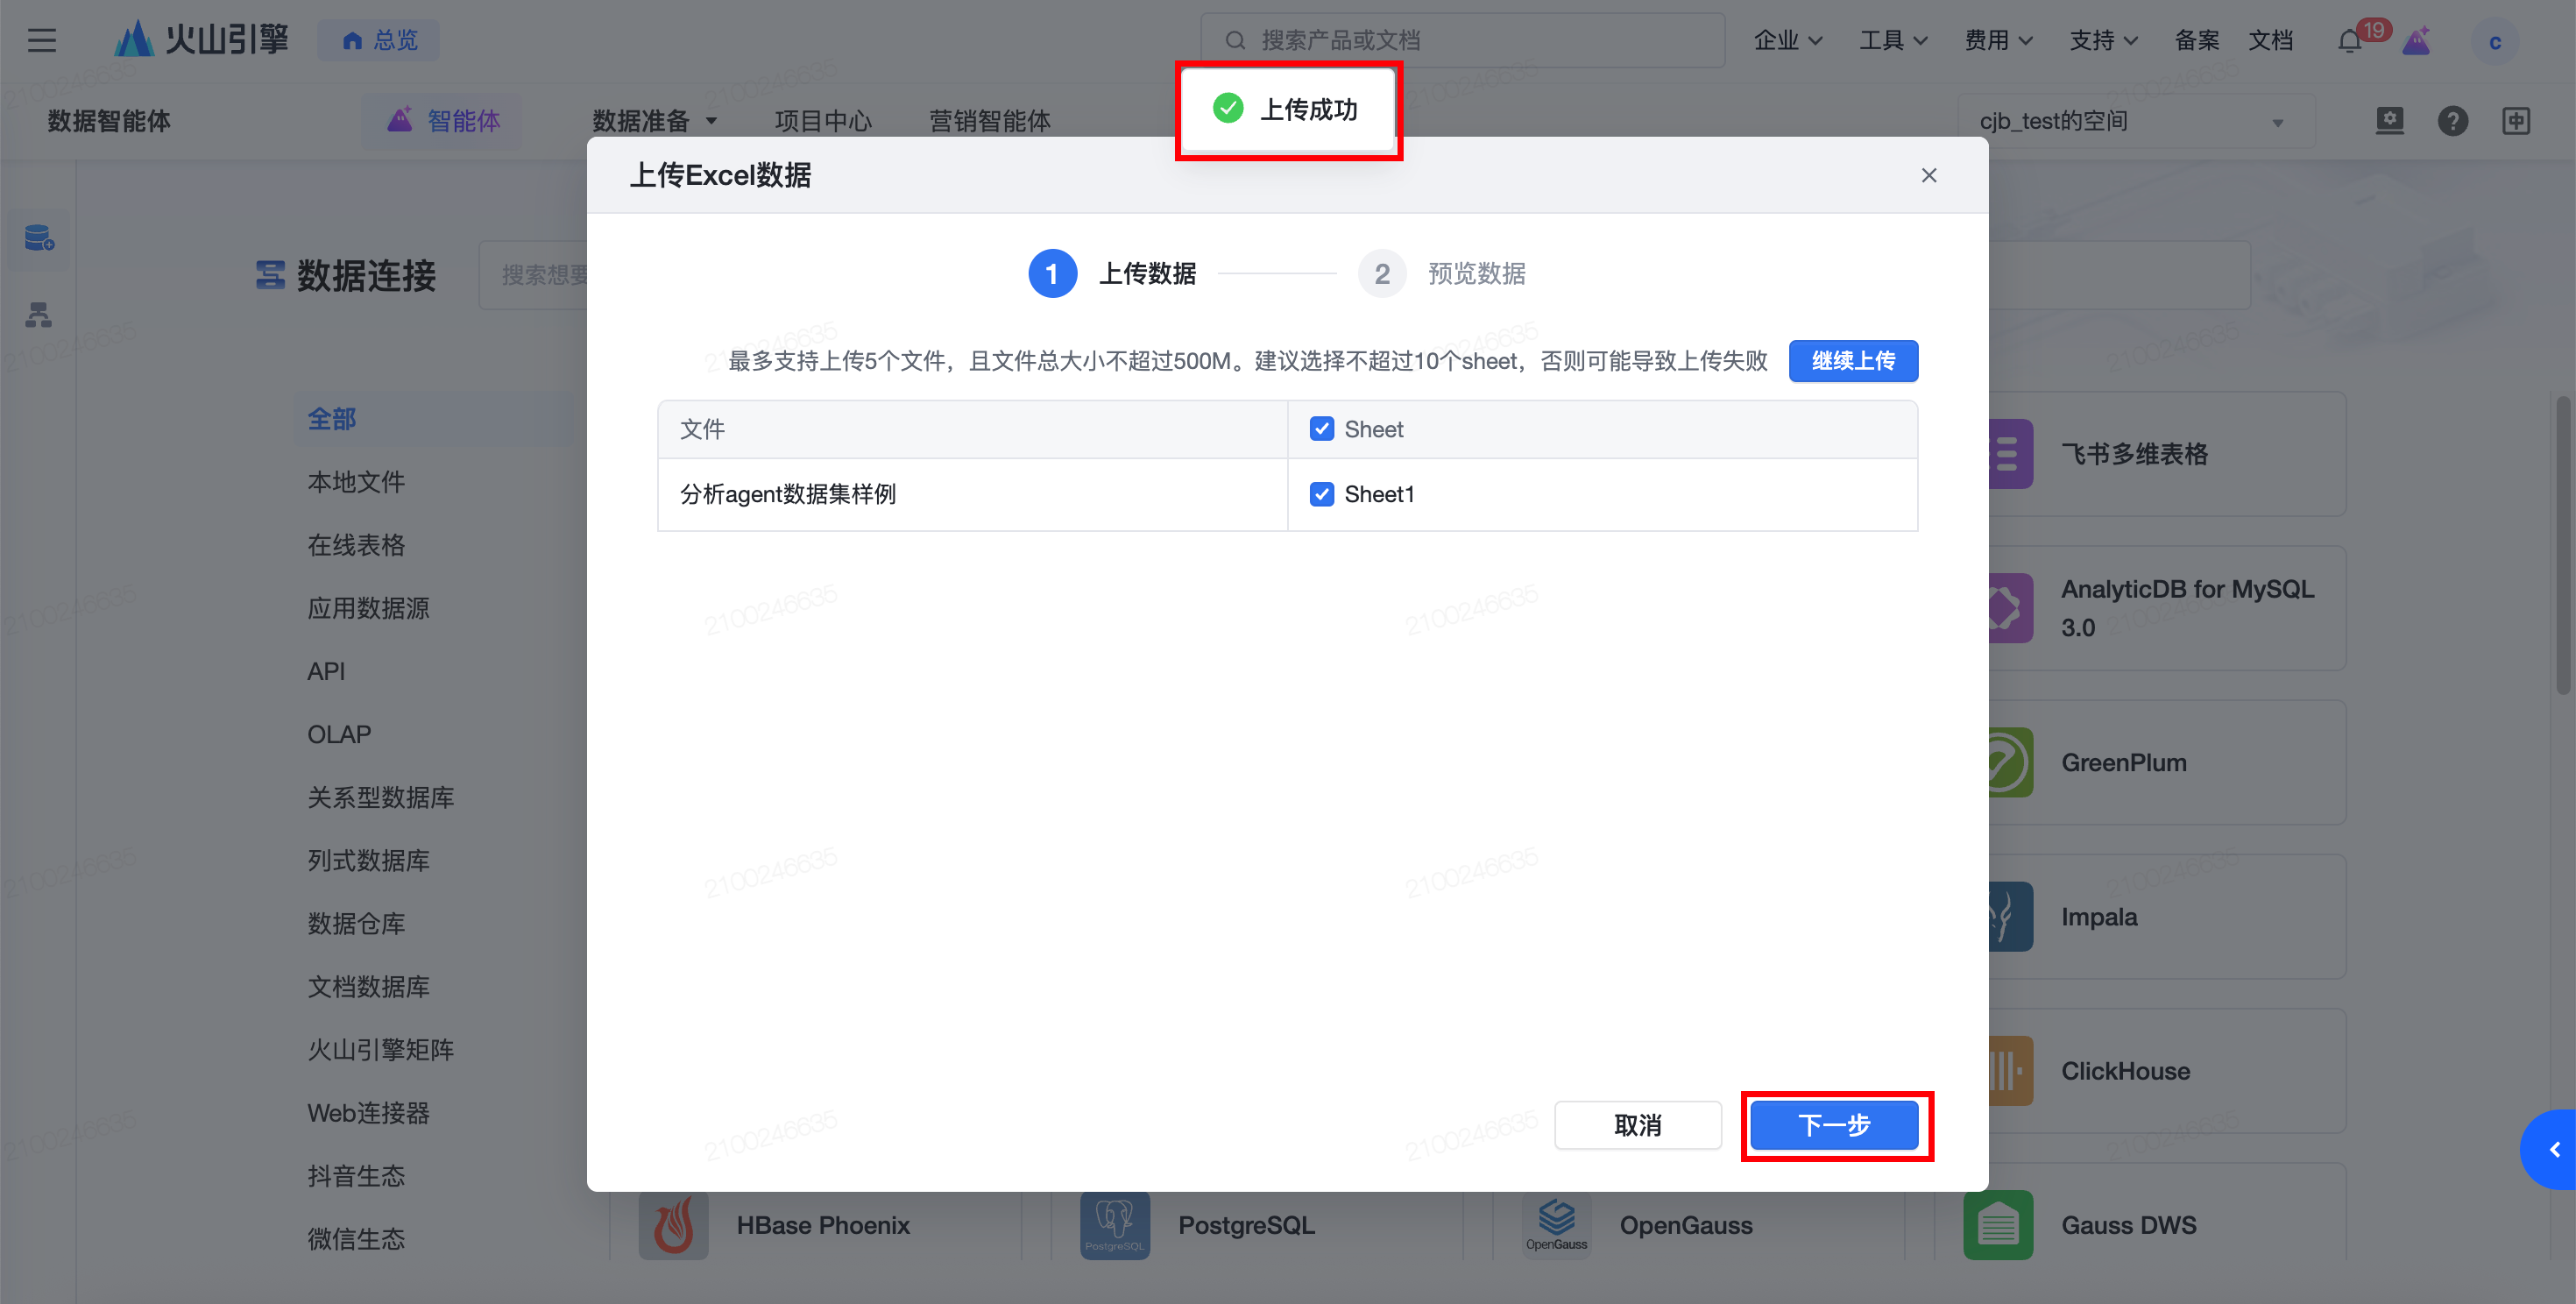Open the notification bell icon

[x=2349, y=41]
